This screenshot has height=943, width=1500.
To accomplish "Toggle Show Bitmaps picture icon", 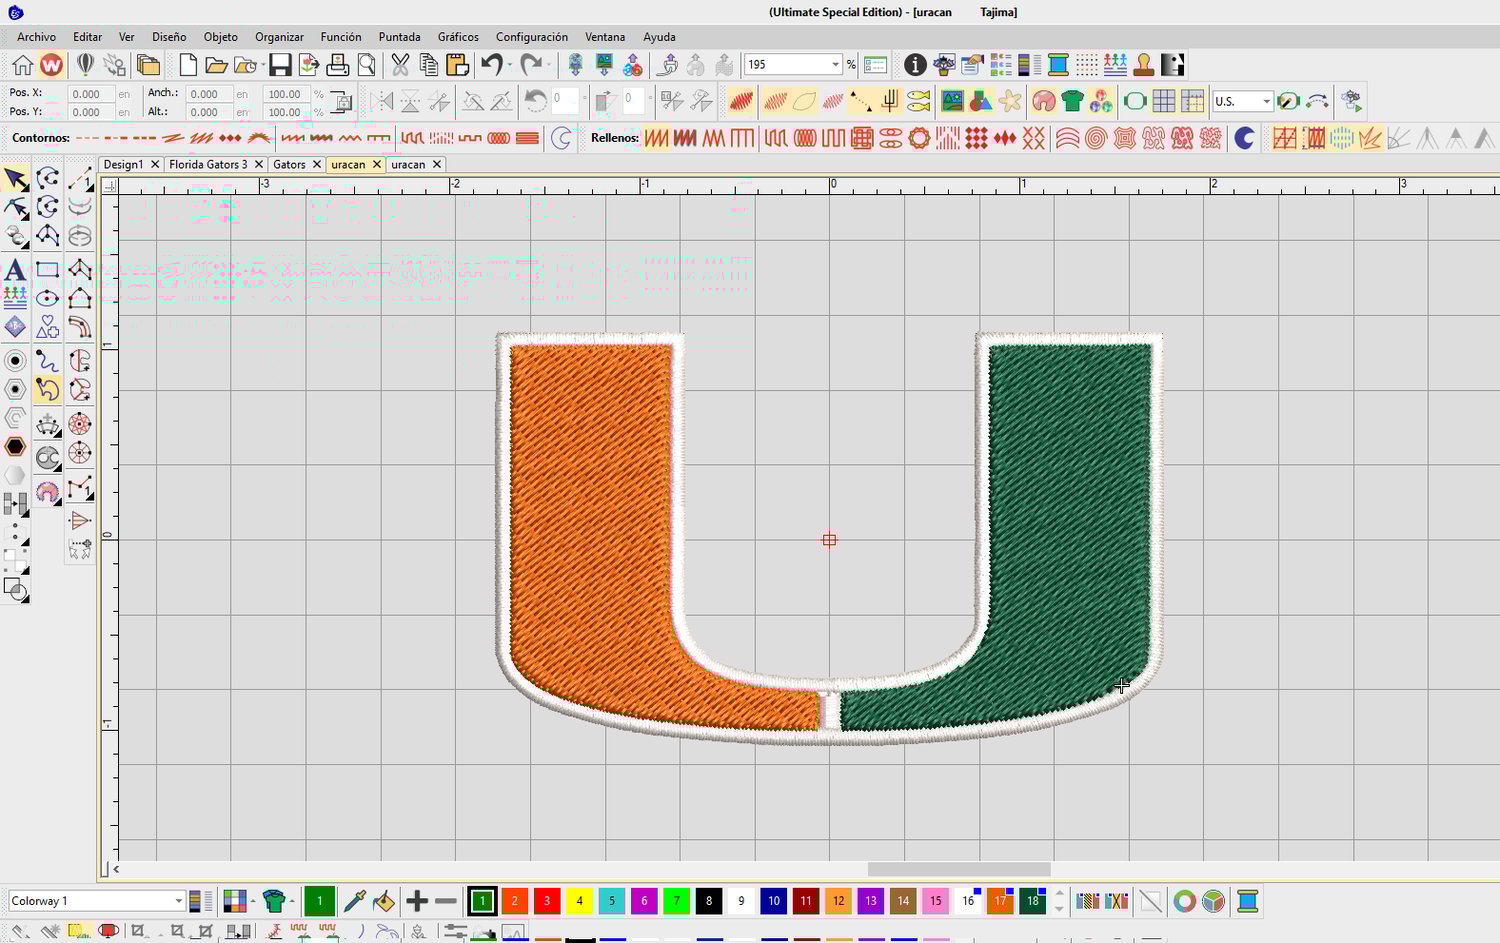I will tap(952, 101).
